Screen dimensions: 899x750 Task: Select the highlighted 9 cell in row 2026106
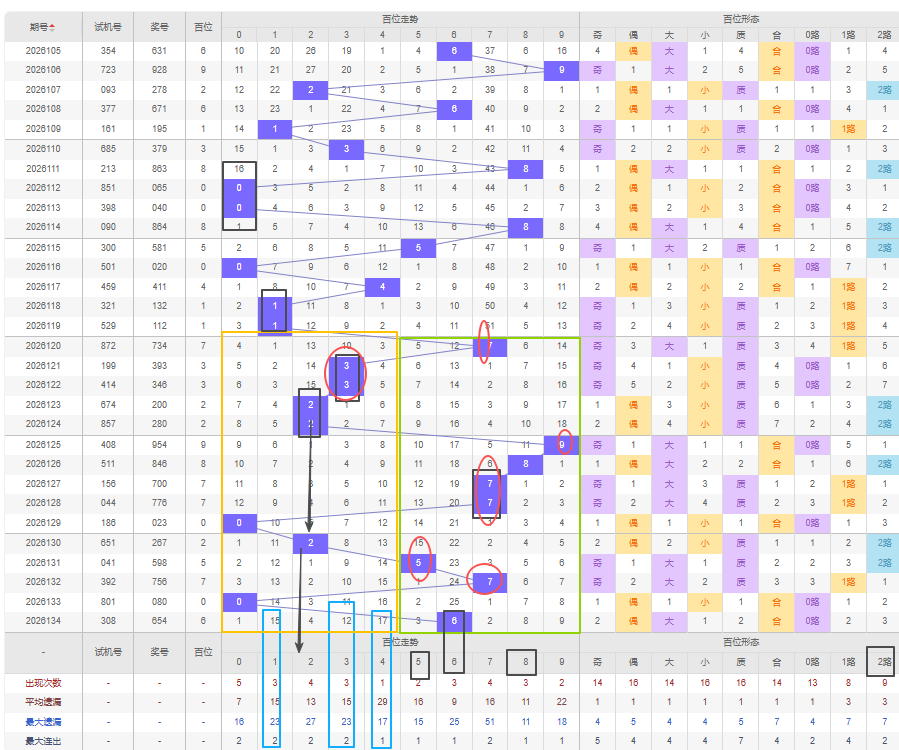click(x=561, y=70)
